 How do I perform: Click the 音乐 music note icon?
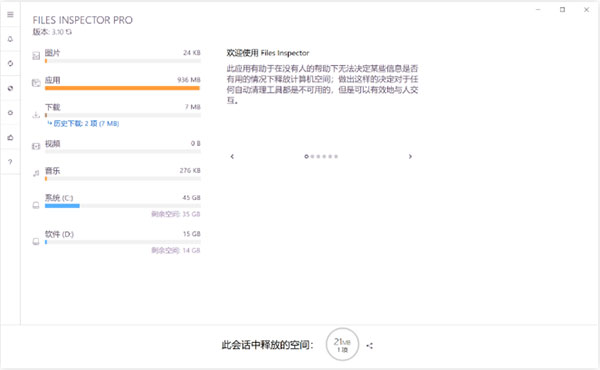[x=36, y=173]
